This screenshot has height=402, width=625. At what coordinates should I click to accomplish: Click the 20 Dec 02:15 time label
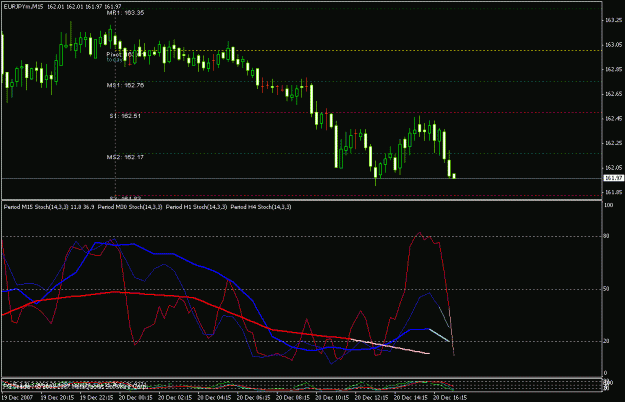point(175,398)
